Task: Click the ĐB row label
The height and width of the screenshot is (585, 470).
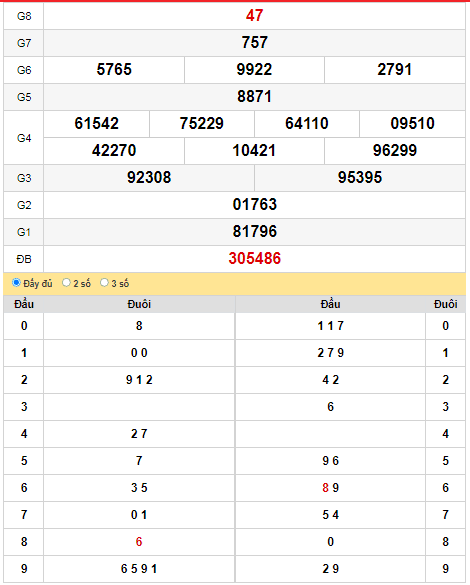Action: pos(24,259)
